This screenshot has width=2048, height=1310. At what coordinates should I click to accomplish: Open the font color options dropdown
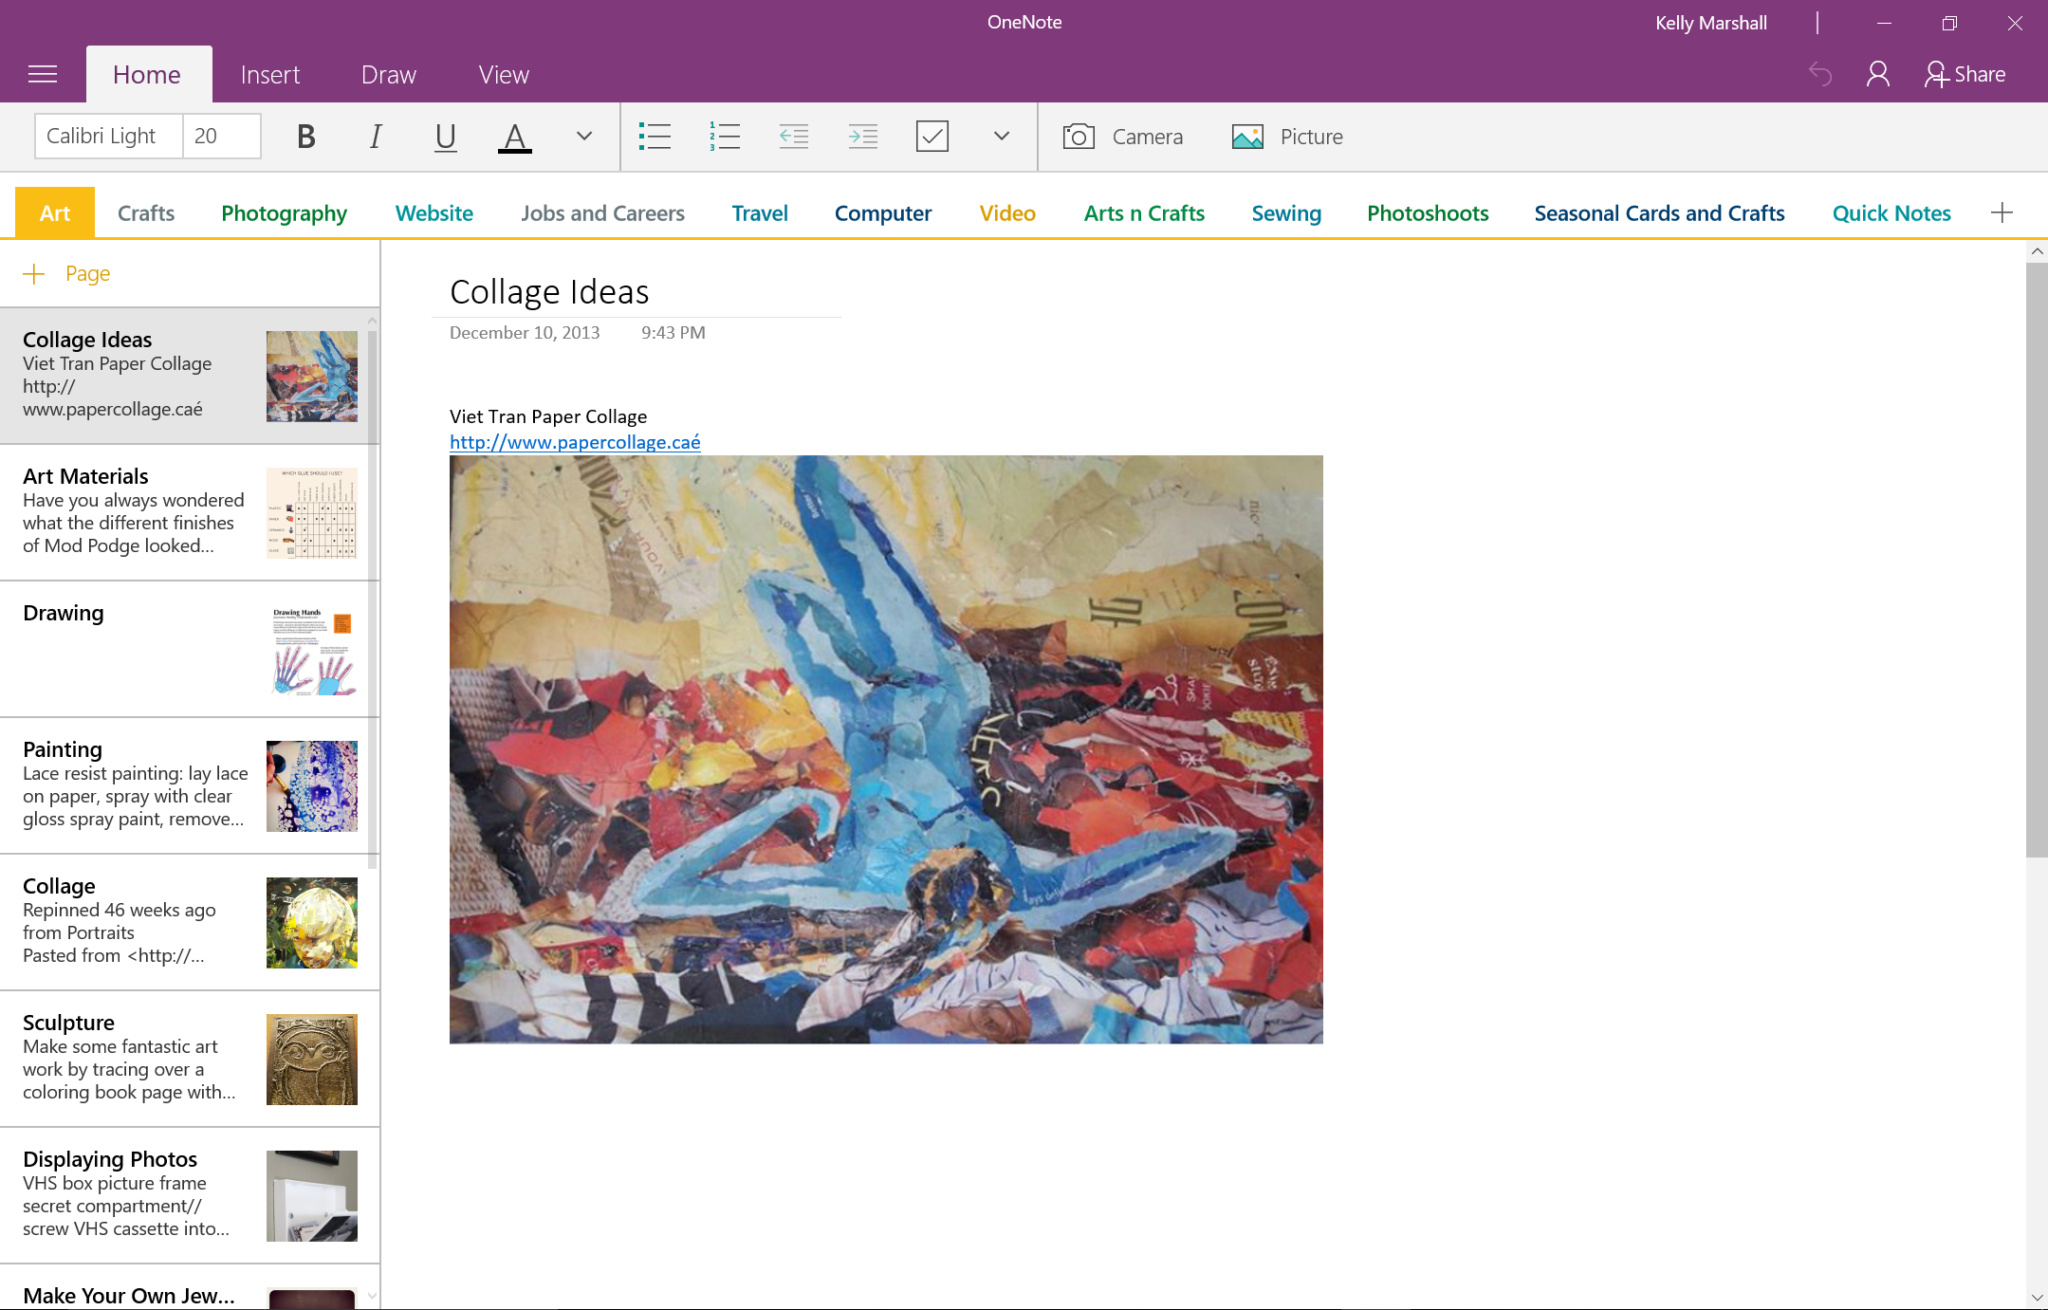[x=583, y=136]
